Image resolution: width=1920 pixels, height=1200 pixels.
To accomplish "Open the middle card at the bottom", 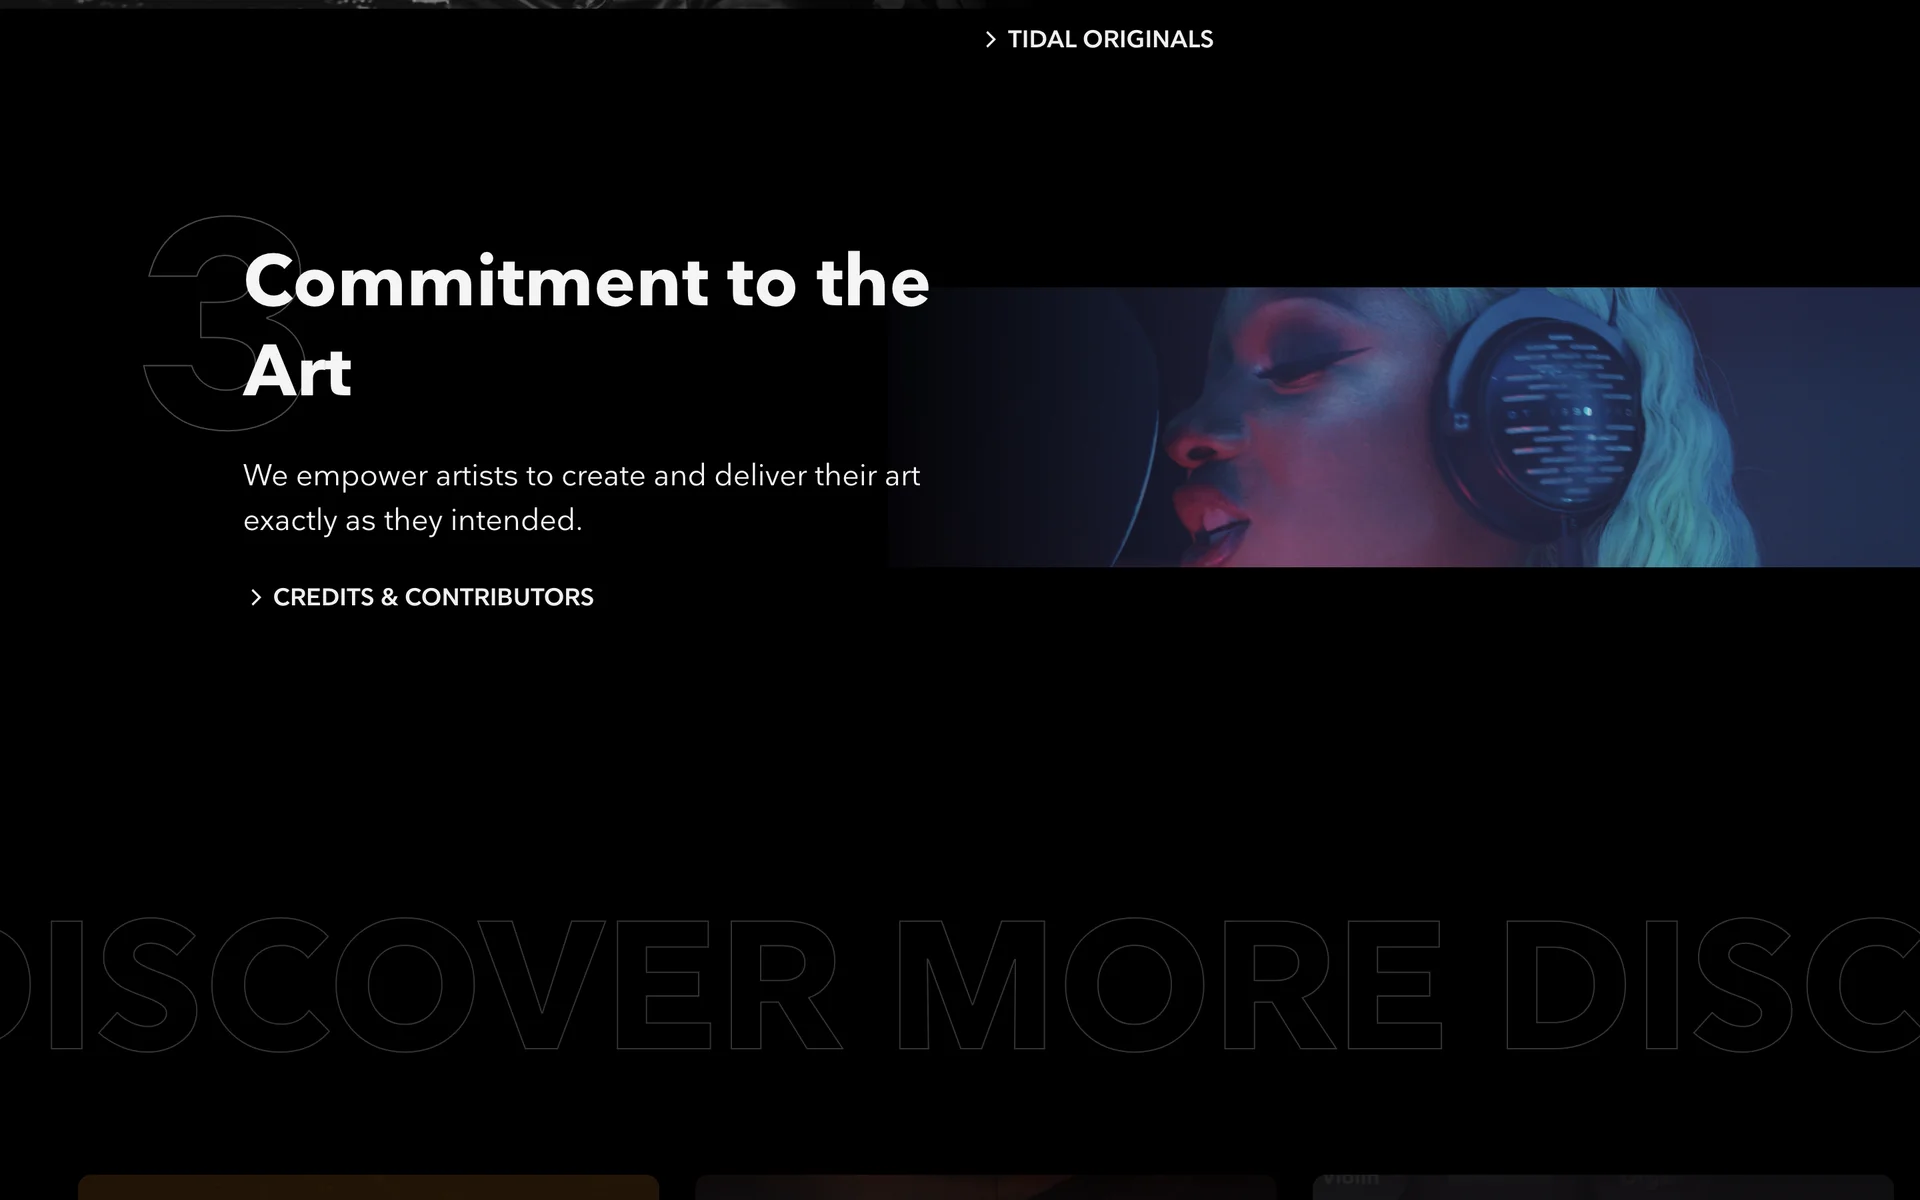I will click(x=985, y=1188).
